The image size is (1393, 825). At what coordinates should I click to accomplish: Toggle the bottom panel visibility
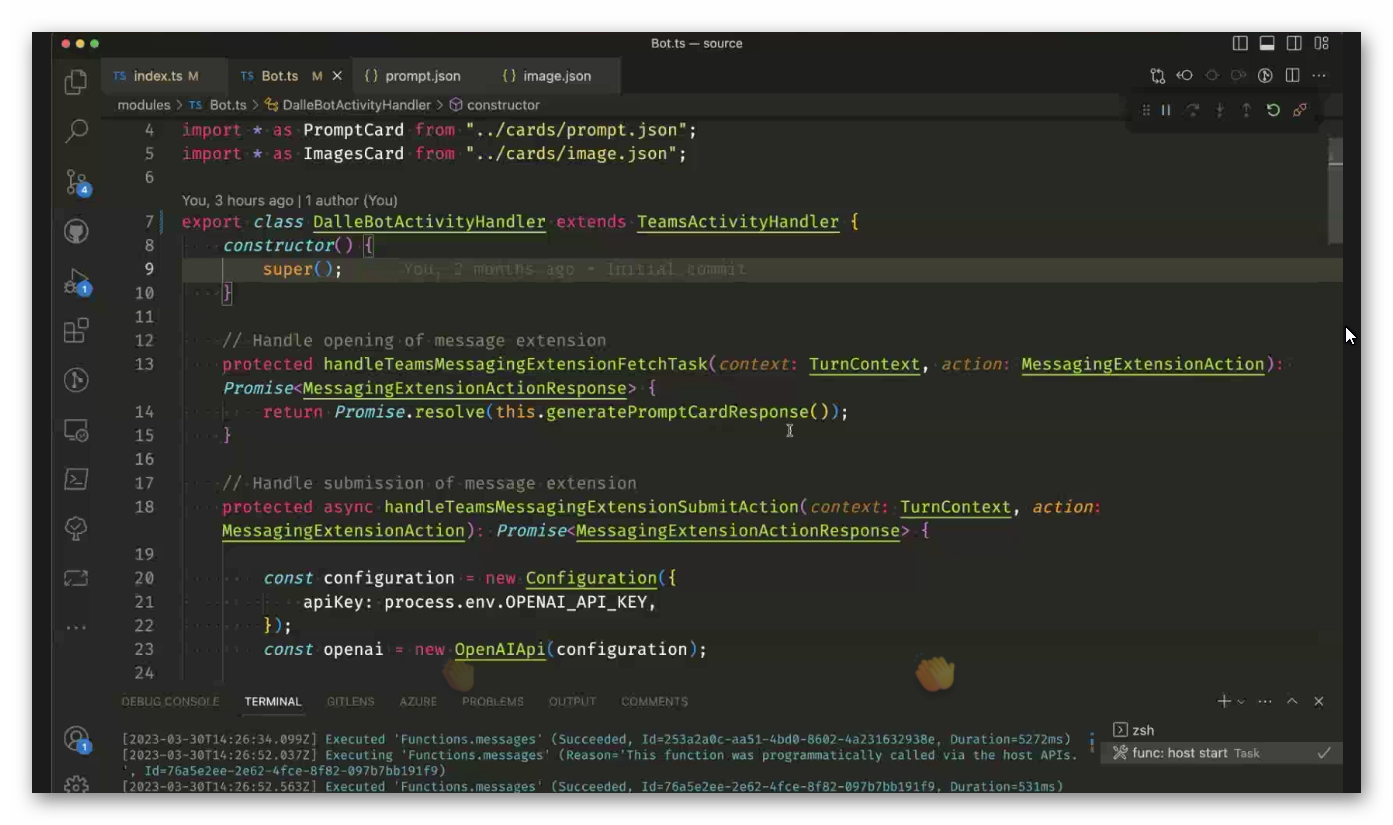click(x=1267, y=43)
